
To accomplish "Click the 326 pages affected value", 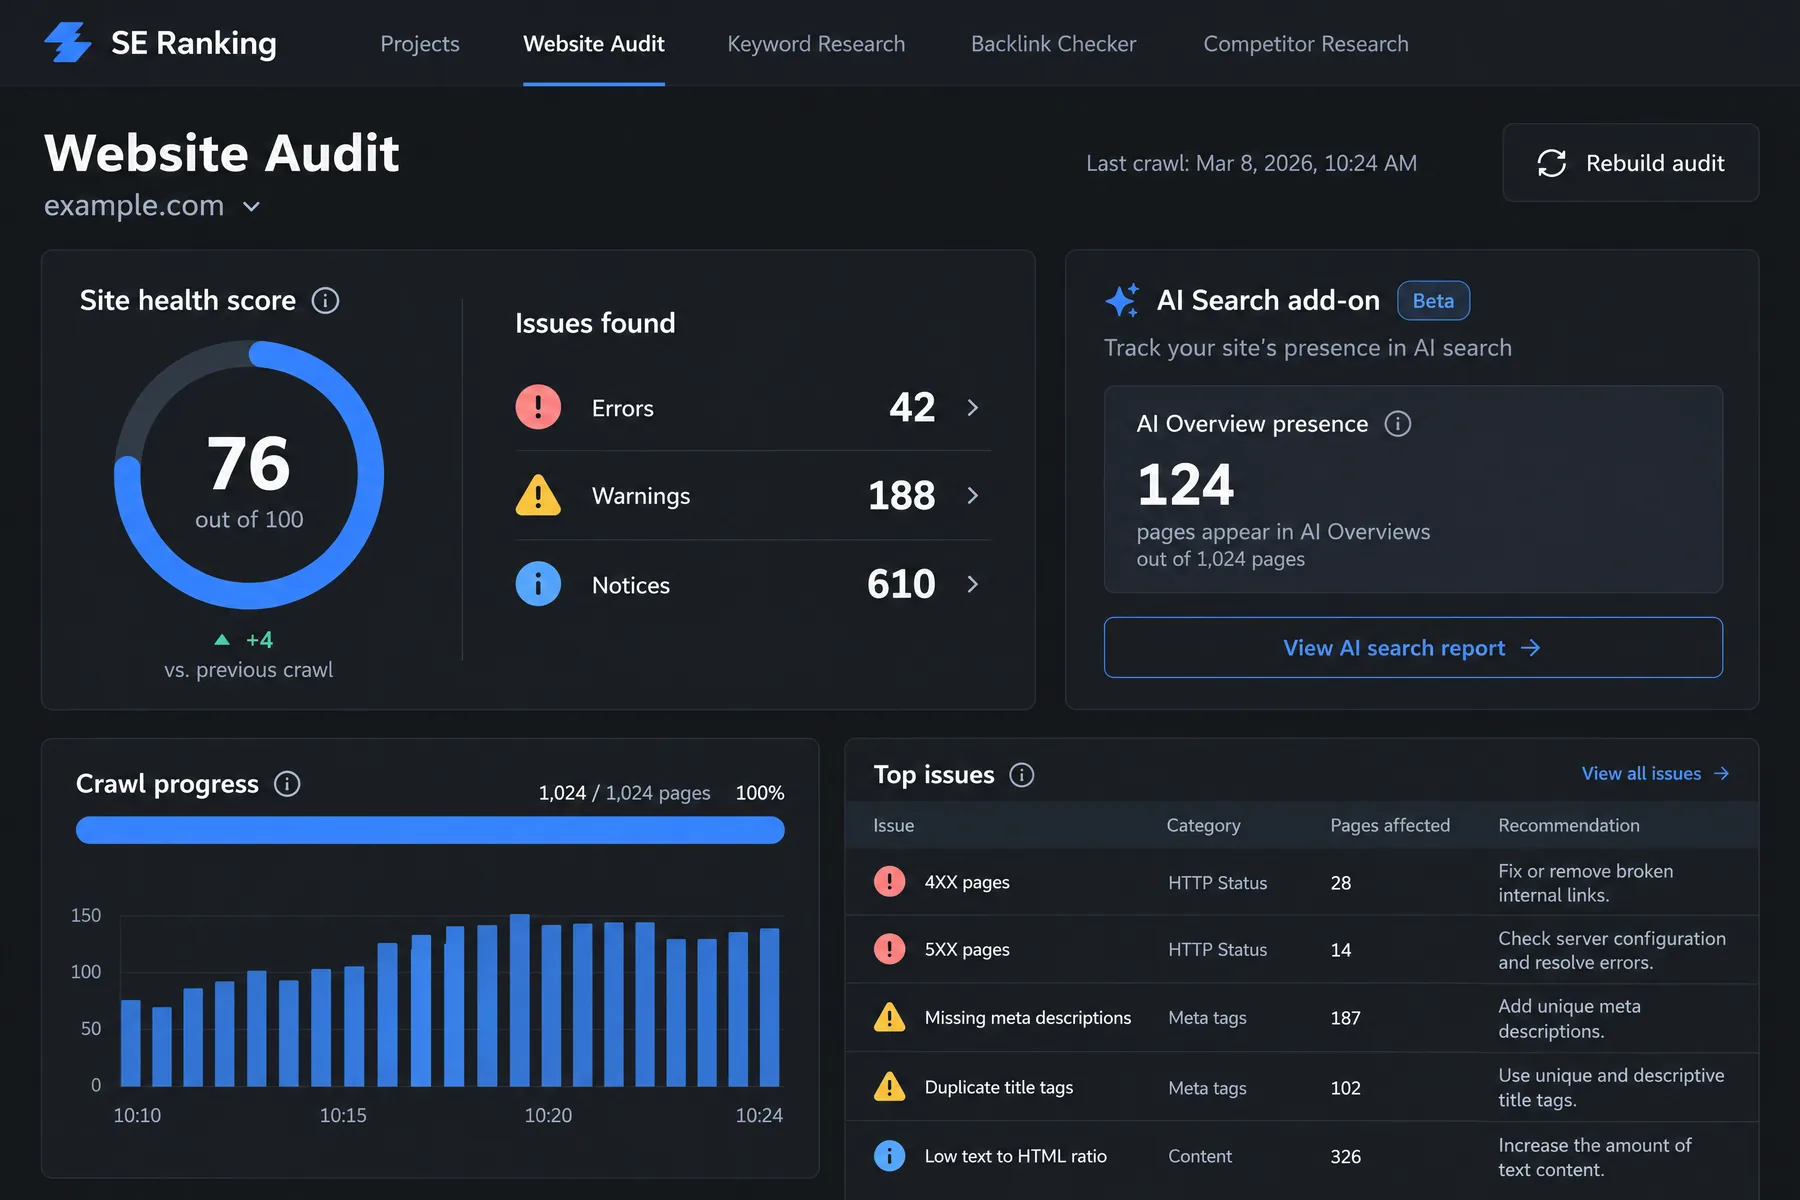I will [1346, 1156].
